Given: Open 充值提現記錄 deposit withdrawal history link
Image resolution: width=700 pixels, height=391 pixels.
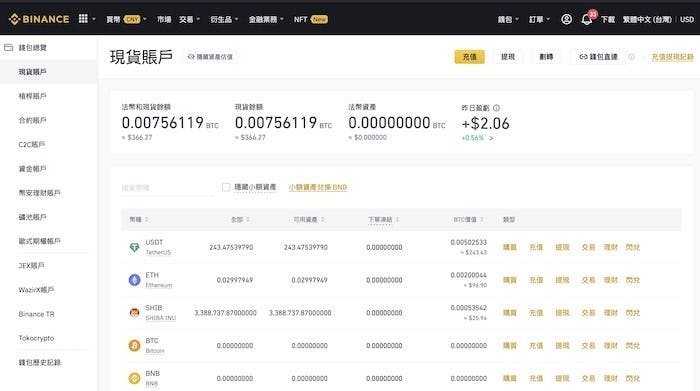Looking at the screenshot, I should pos(673,57).
